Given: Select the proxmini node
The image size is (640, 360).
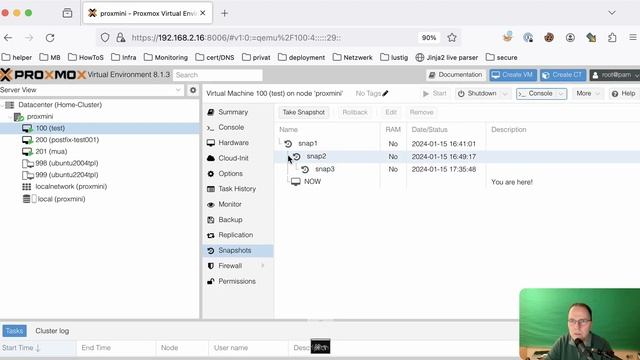Looking at the screenshot, I should (x=40, y=116).
